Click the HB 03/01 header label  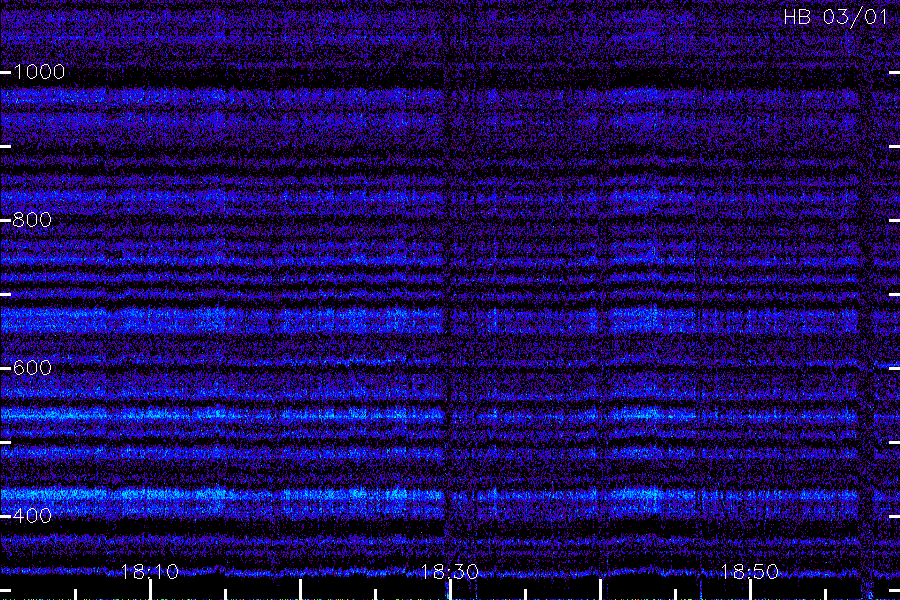coord(835,17)
